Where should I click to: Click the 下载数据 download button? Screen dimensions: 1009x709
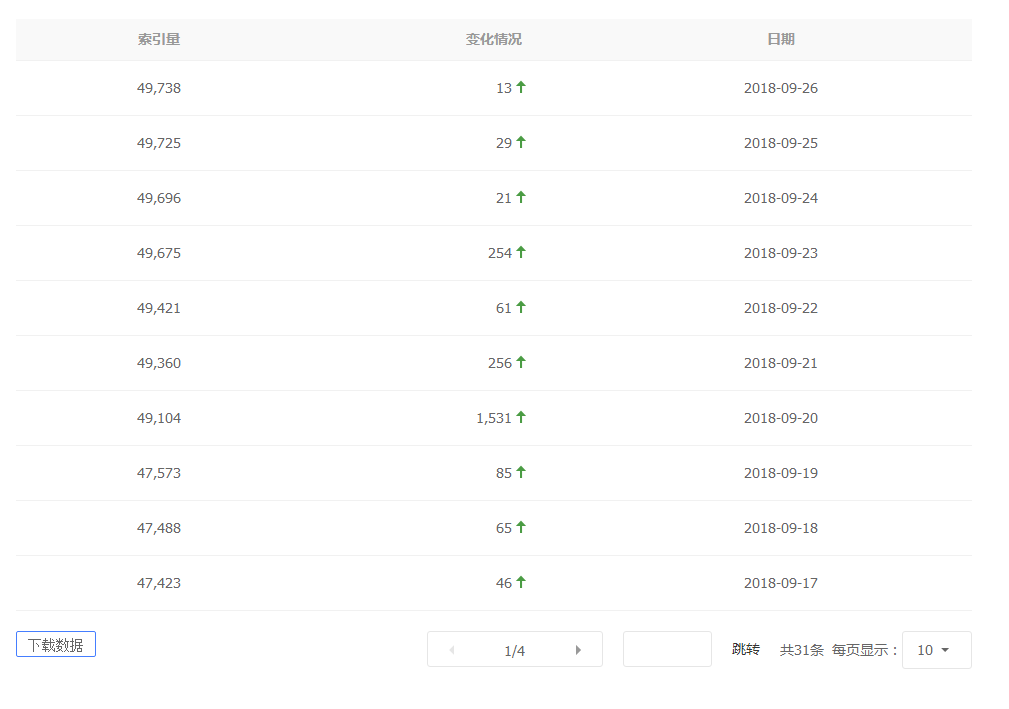click(56, 645)
